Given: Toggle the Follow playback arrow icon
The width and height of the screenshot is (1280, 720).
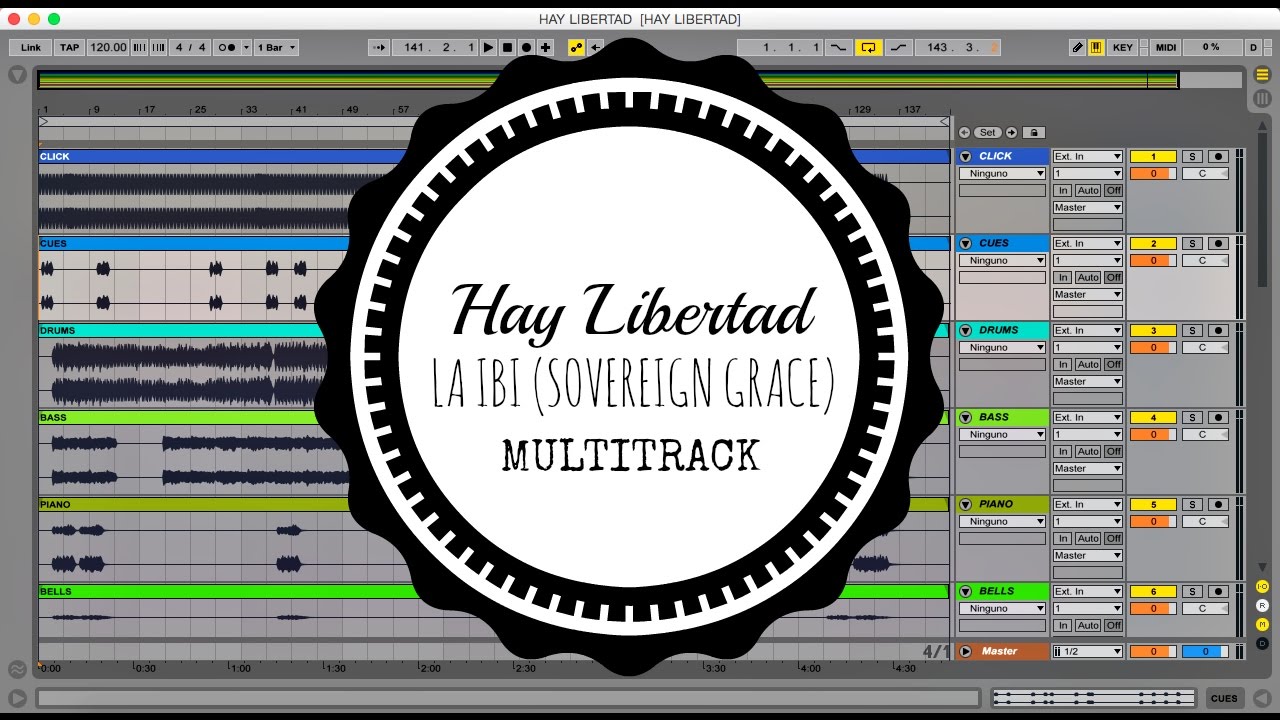Looking at the screenshot, I should coord(378,47).
